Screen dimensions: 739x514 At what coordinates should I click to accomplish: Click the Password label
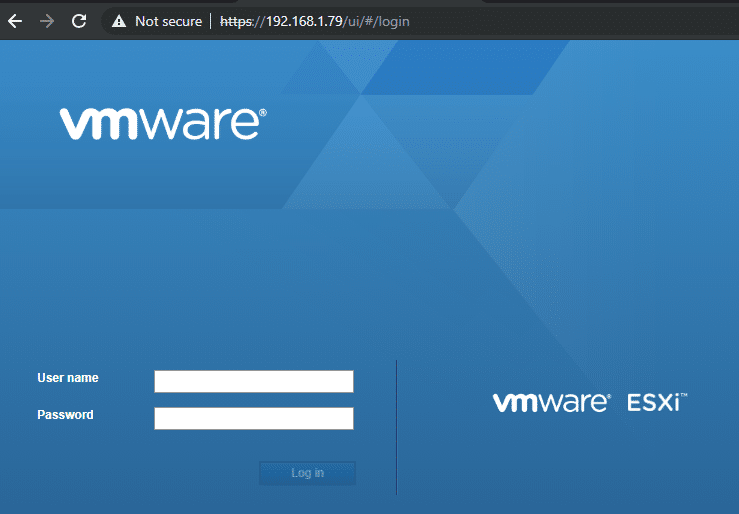point(65,415)
